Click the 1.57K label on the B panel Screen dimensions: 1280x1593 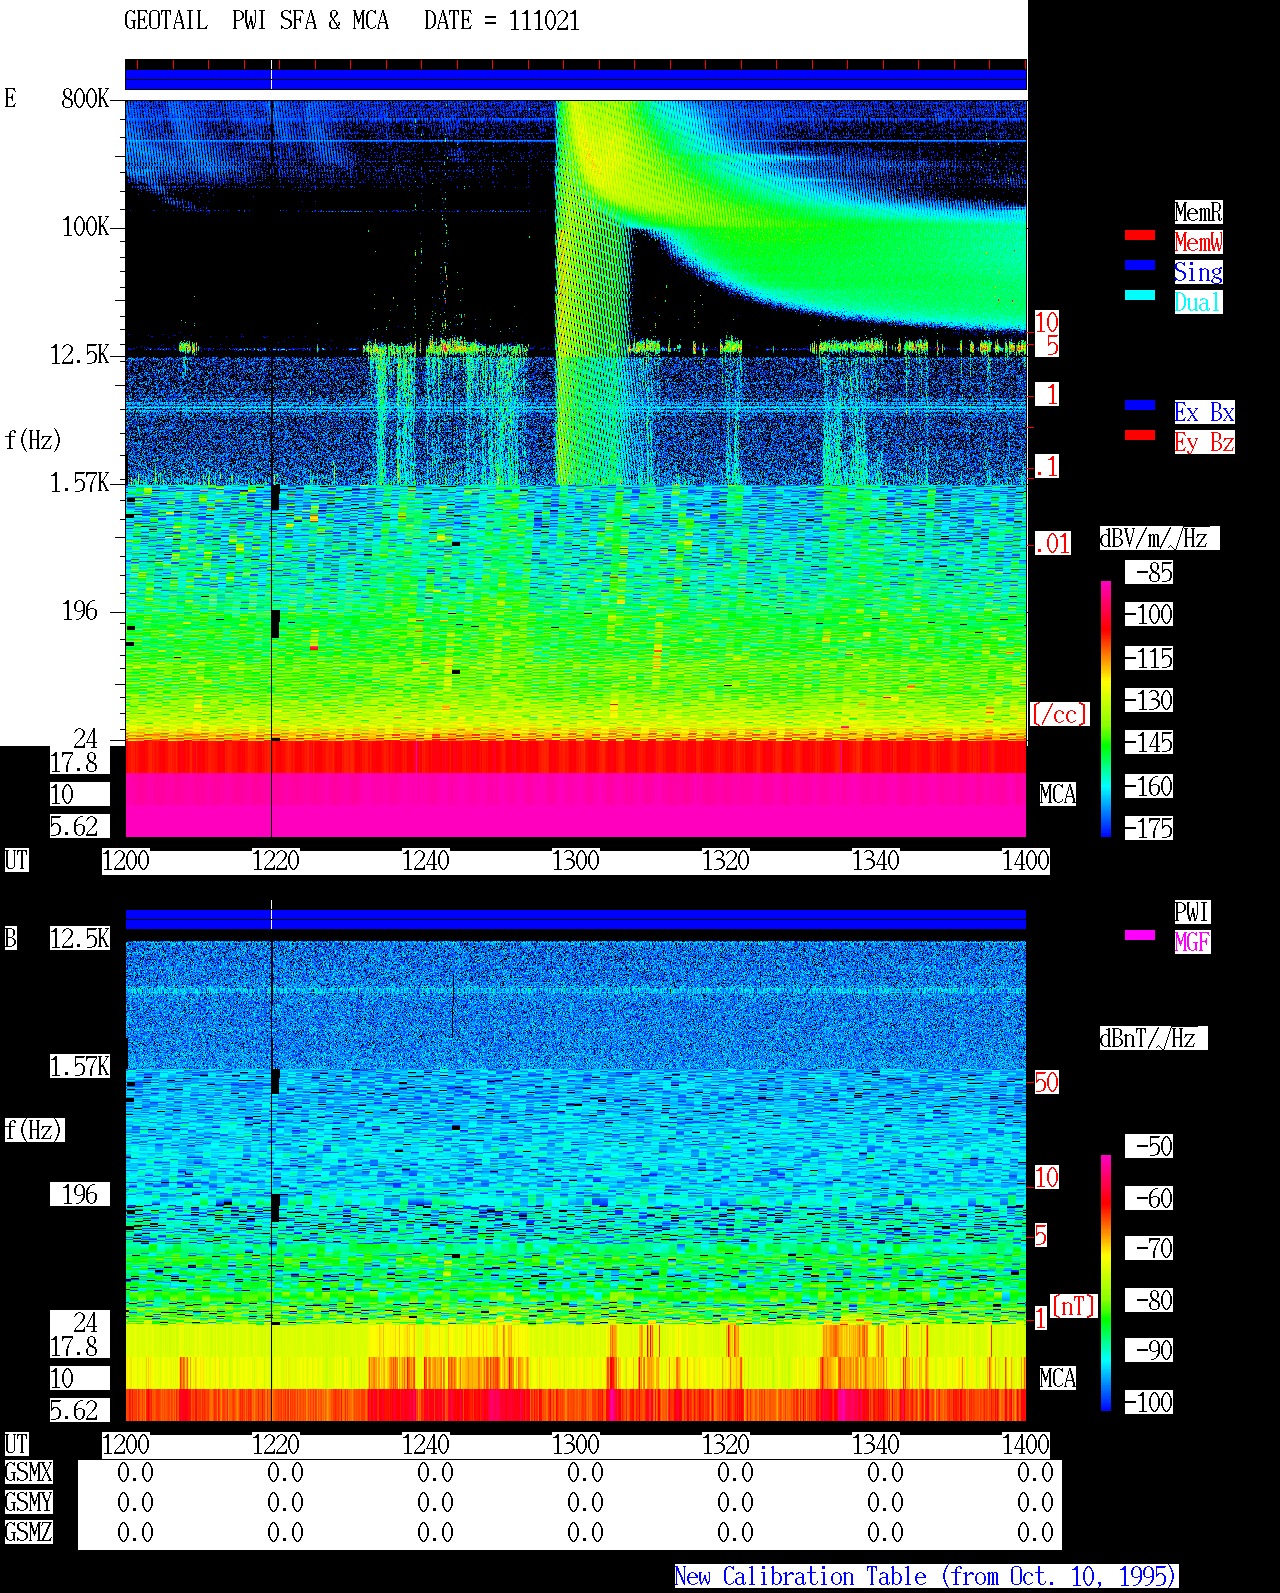80,1067
